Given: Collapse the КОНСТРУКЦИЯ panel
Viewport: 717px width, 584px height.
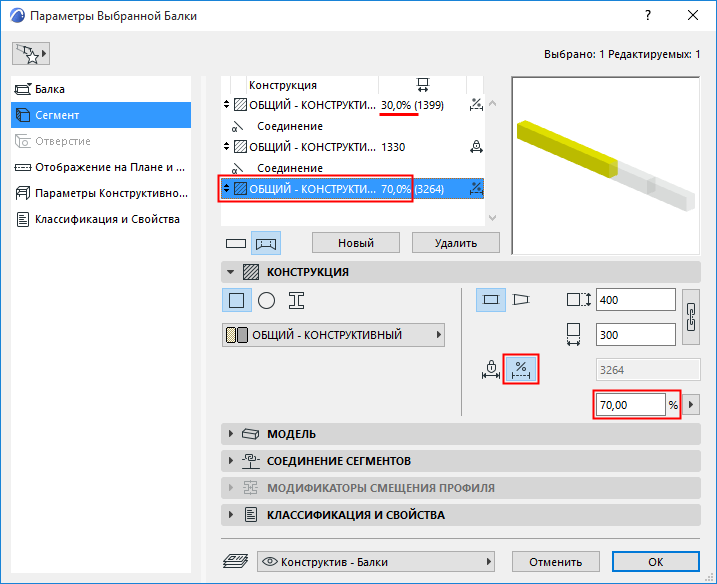Looking at the screenshot, I should (x=230, y=272).
